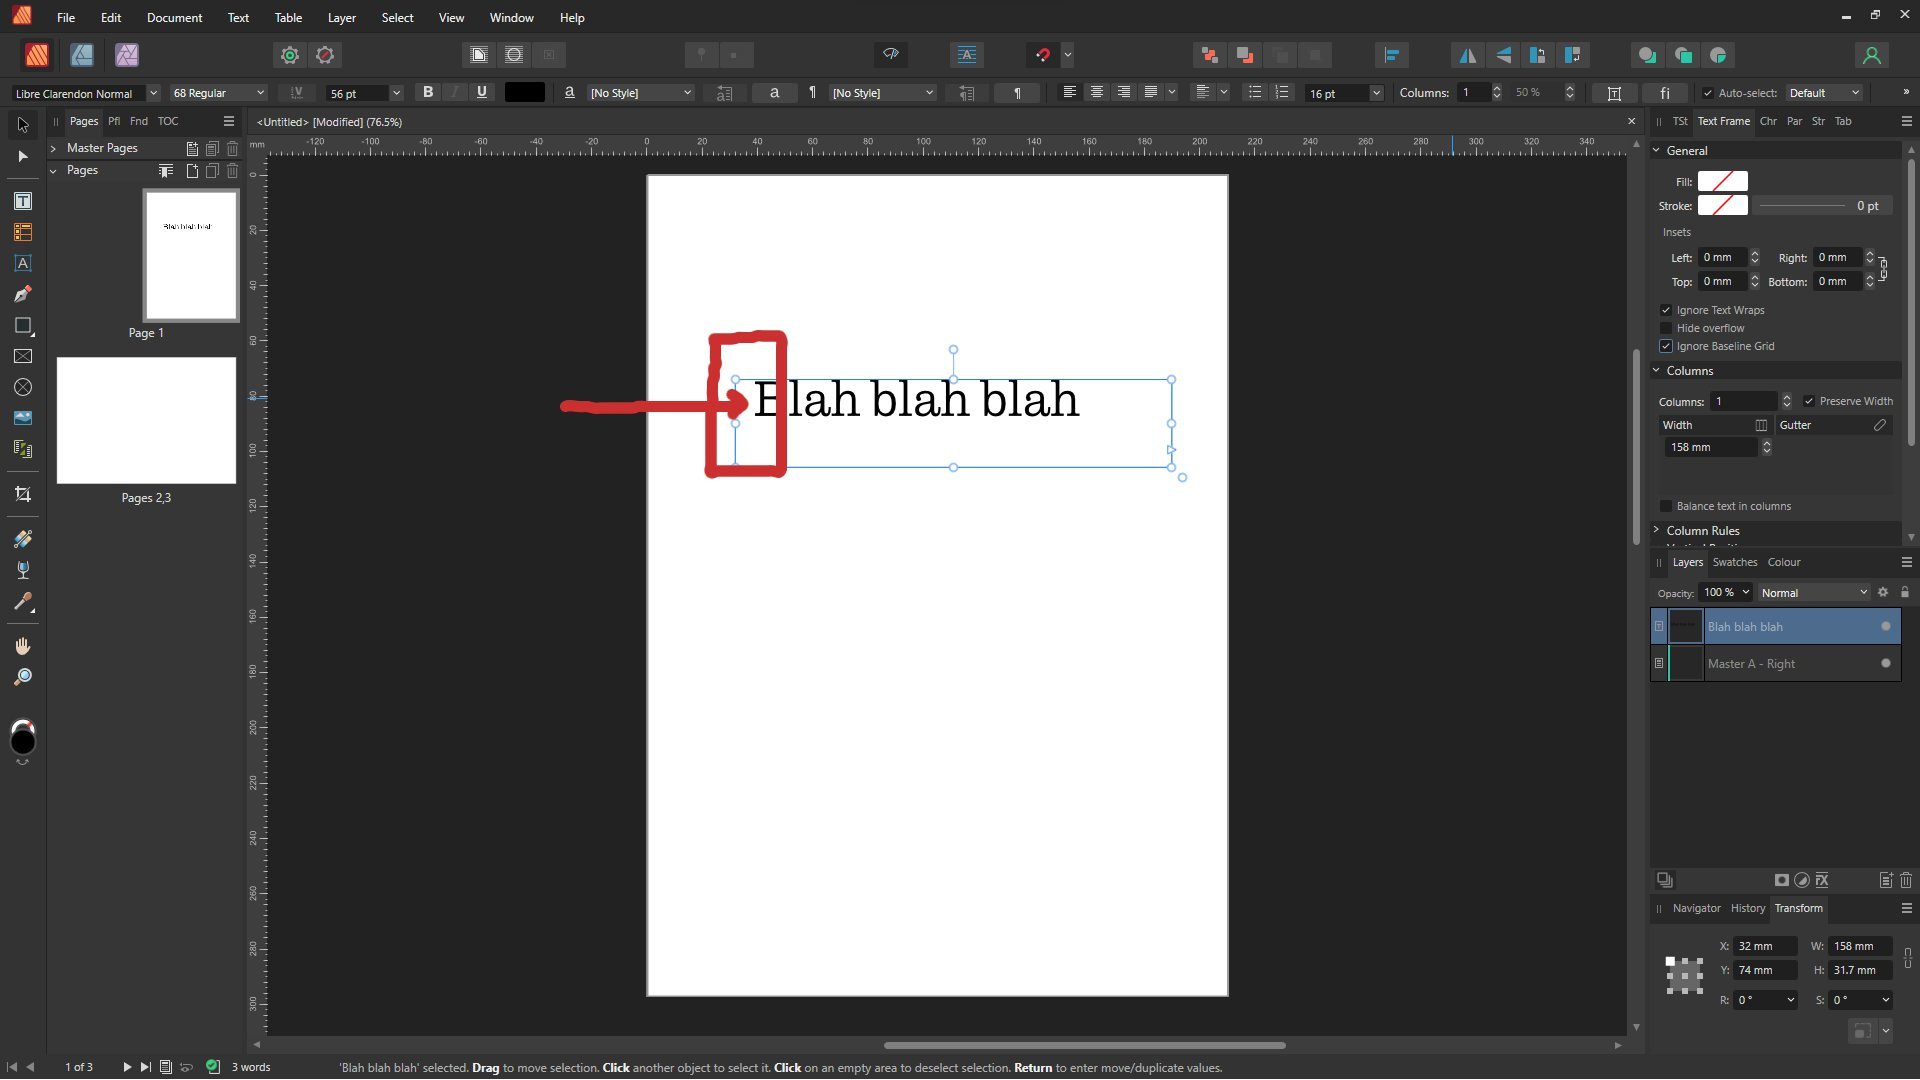Open the font family dropdown
Screen dimensions: 1920x1080
pyautogui.click(x=153, y=93)
